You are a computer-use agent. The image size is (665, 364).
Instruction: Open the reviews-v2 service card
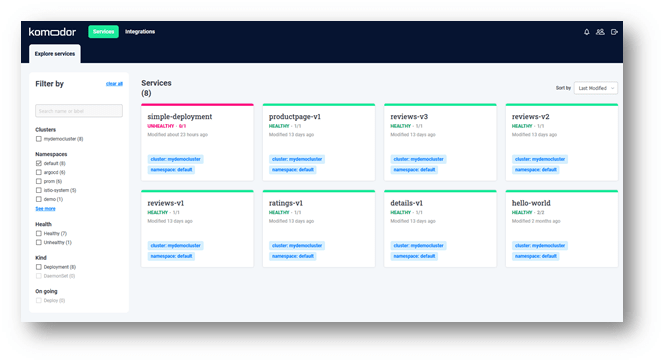pyautogui.click(x=562, y=143)
